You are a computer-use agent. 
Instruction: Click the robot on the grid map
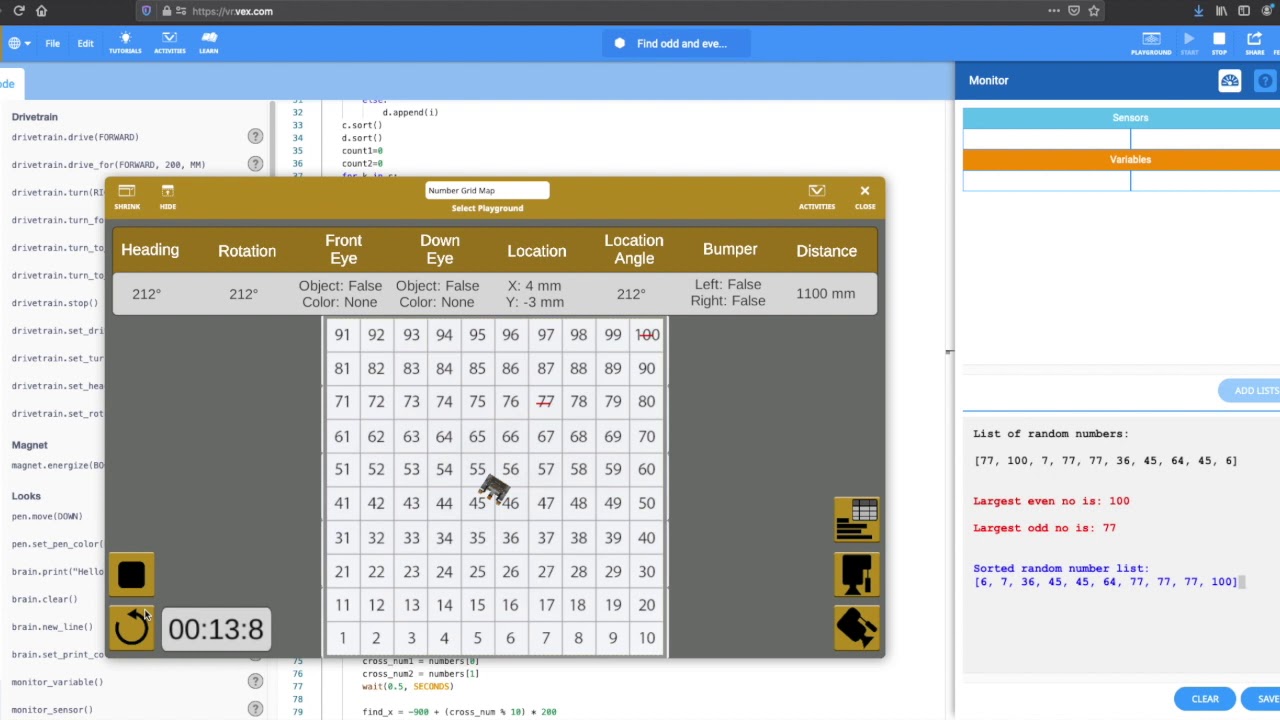(494, 489)
